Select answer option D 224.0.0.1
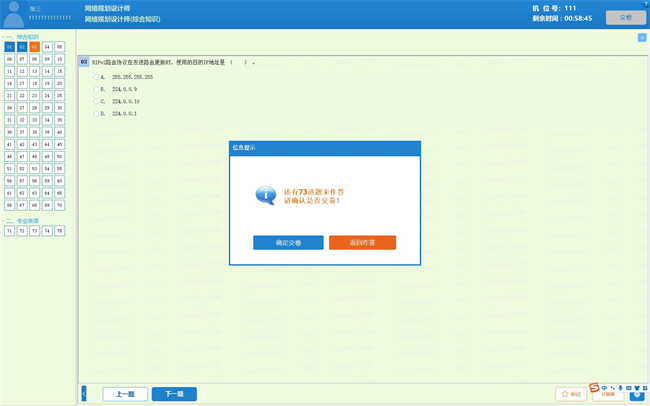This screenshot has height=406, width=650. click(x=97, y=113)
